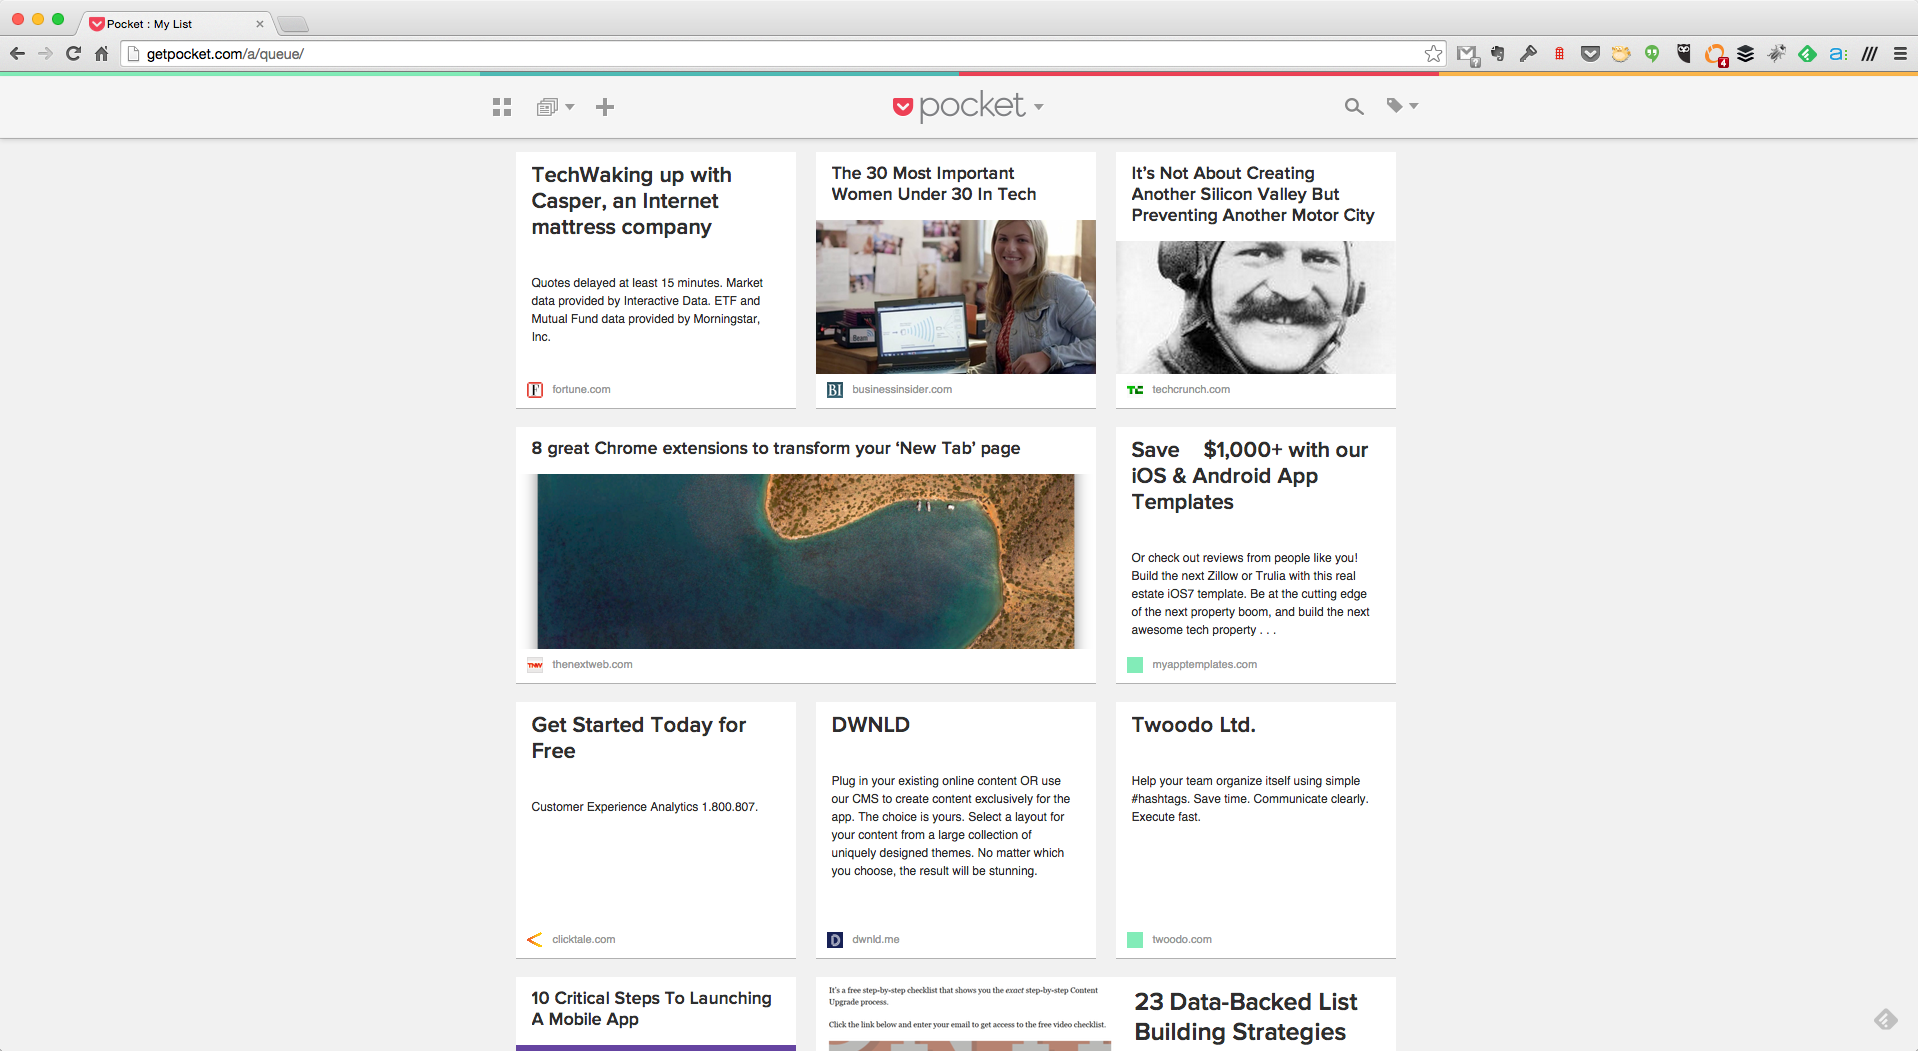The height and width of the screenshot is (1051, 1918).
Task: Click the aerial coastline image thumbnail
Action: (806, 561)
